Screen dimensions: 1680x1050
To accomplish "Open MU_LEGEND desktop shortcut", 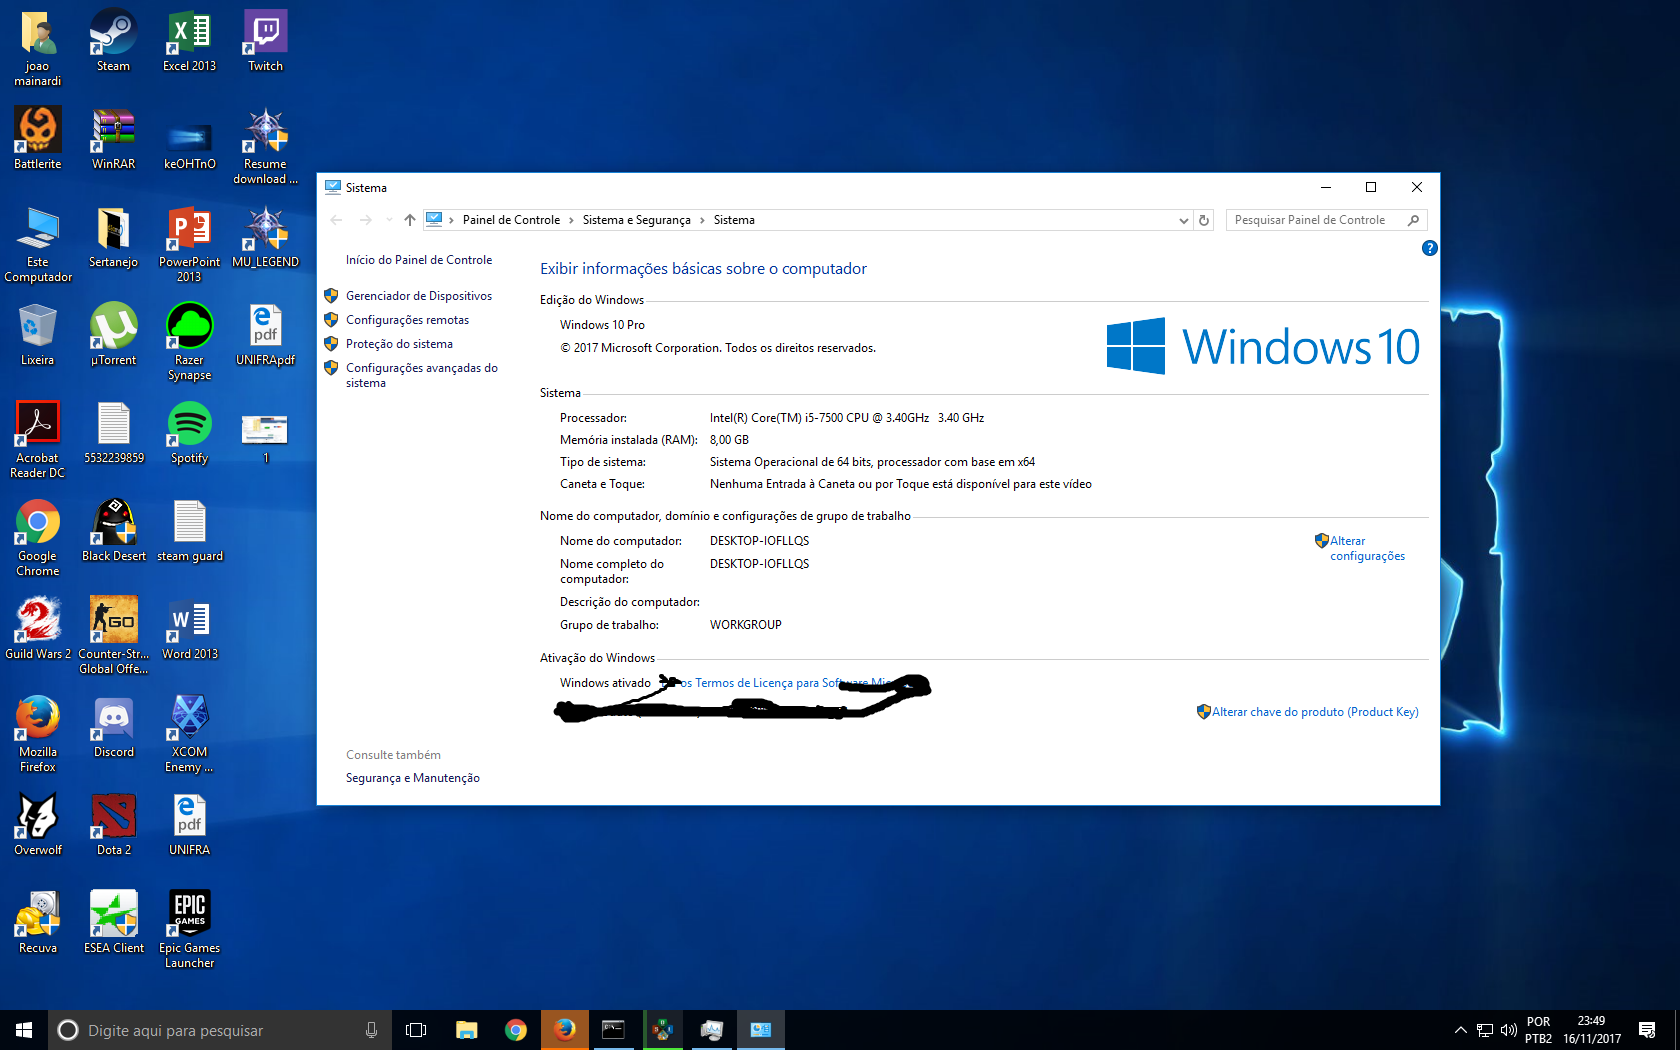I will [265, 237].
